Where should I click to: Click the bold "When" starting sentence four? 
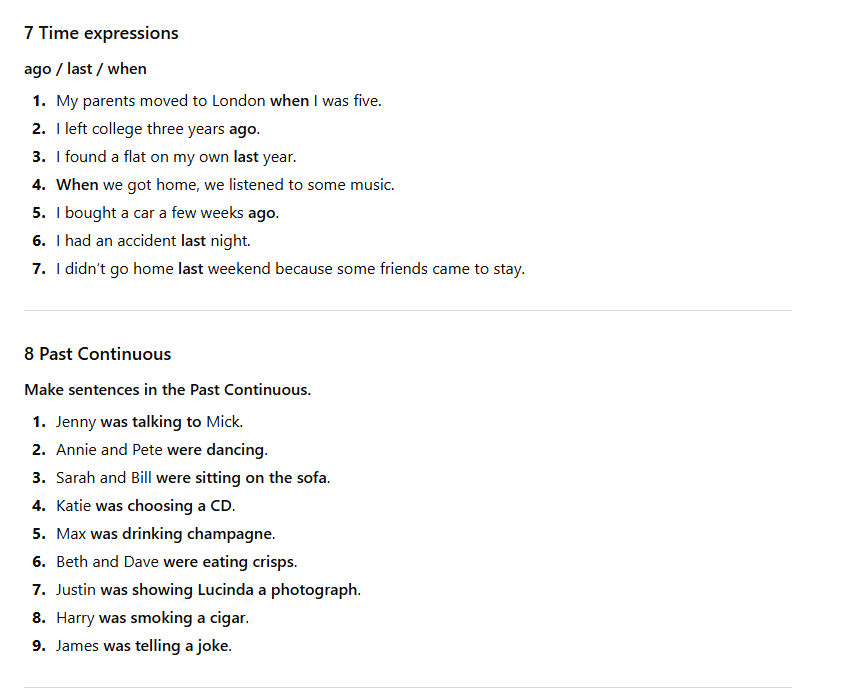(x=77, y=185)
